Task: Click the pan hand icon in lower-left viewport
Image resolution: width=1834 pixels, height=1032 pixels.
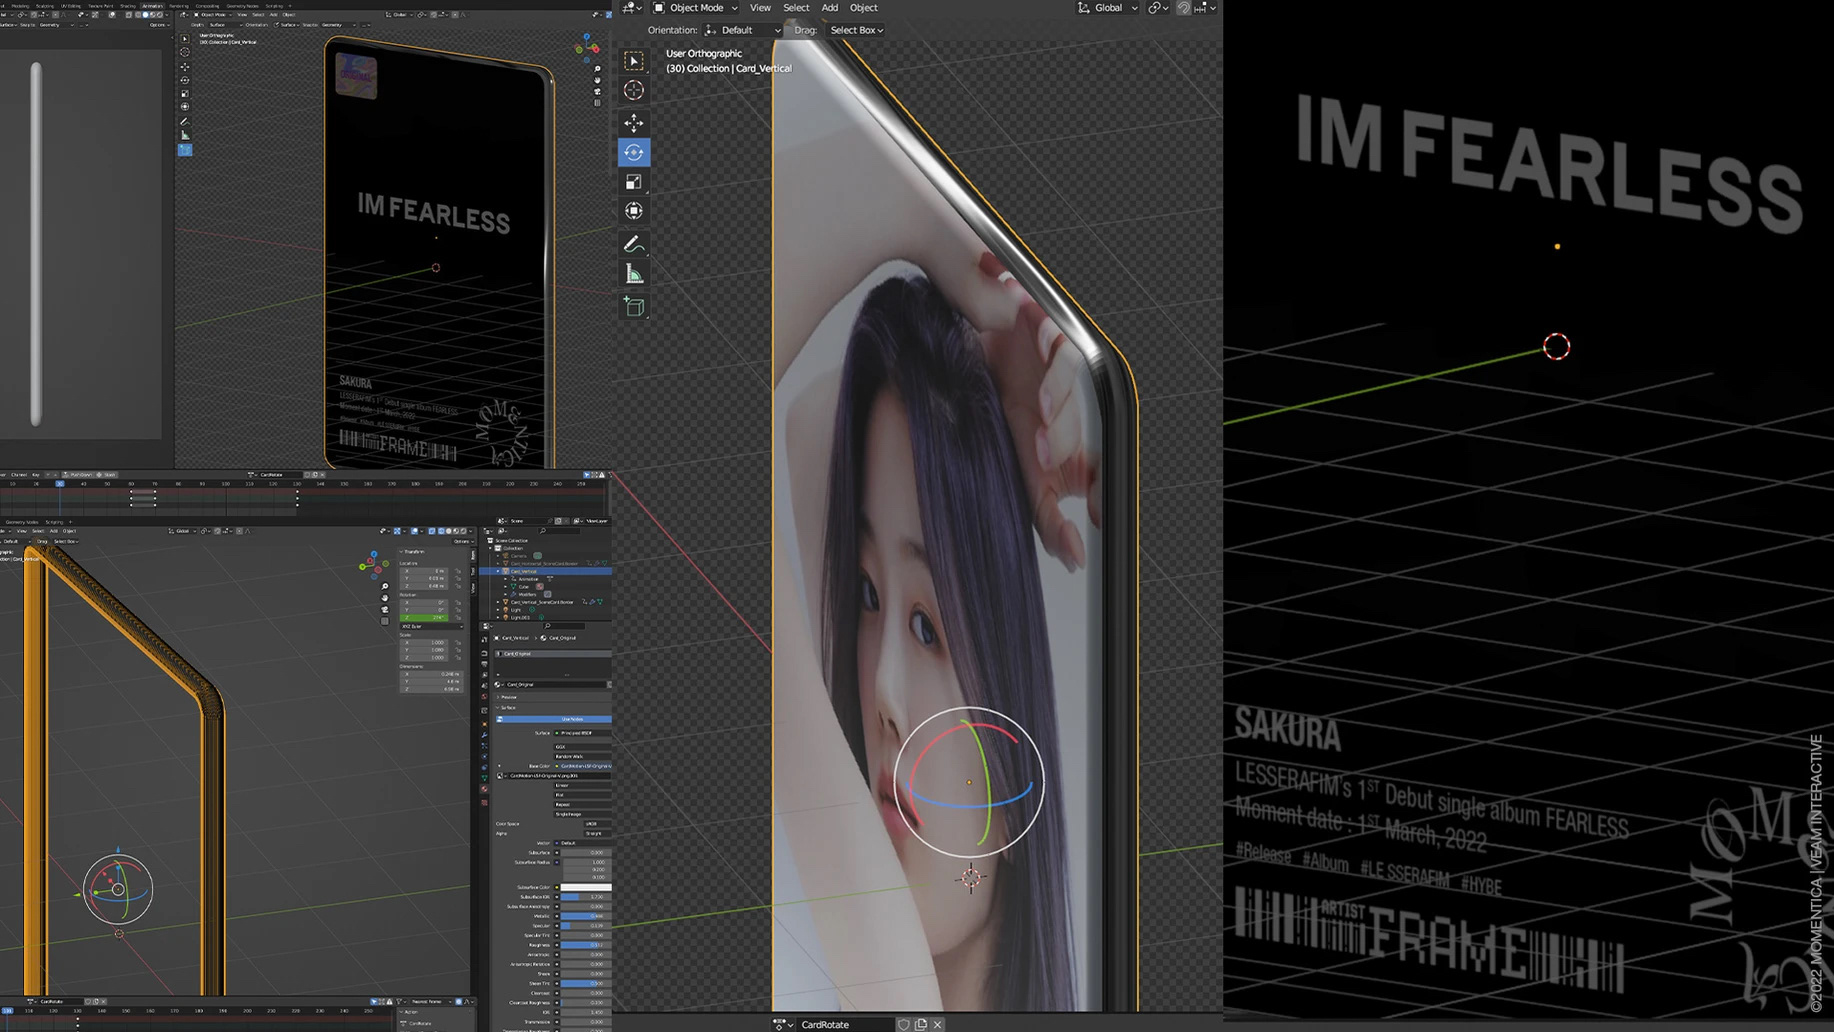Action: [x=385, y=598]
